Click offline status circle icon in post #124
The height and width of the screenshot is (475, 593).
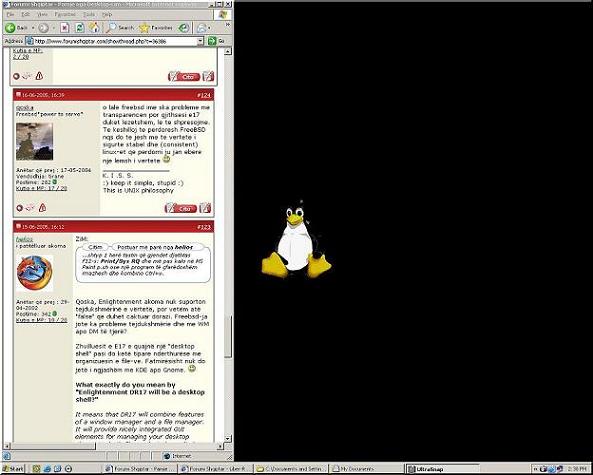point(20,208)
